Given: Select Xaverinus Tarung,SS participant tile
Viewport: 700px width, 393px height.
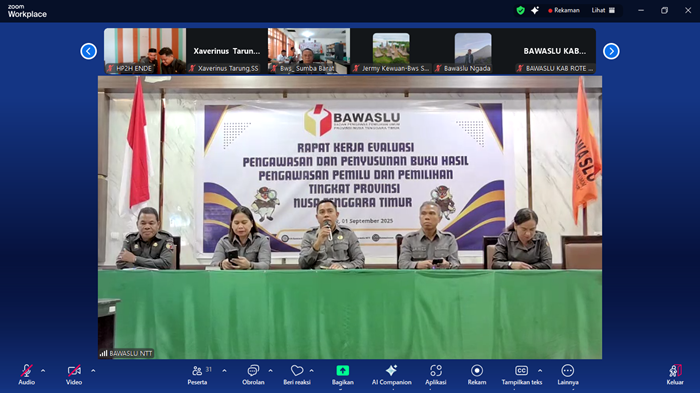Looking at the screenshot, I should pos(227,51).
